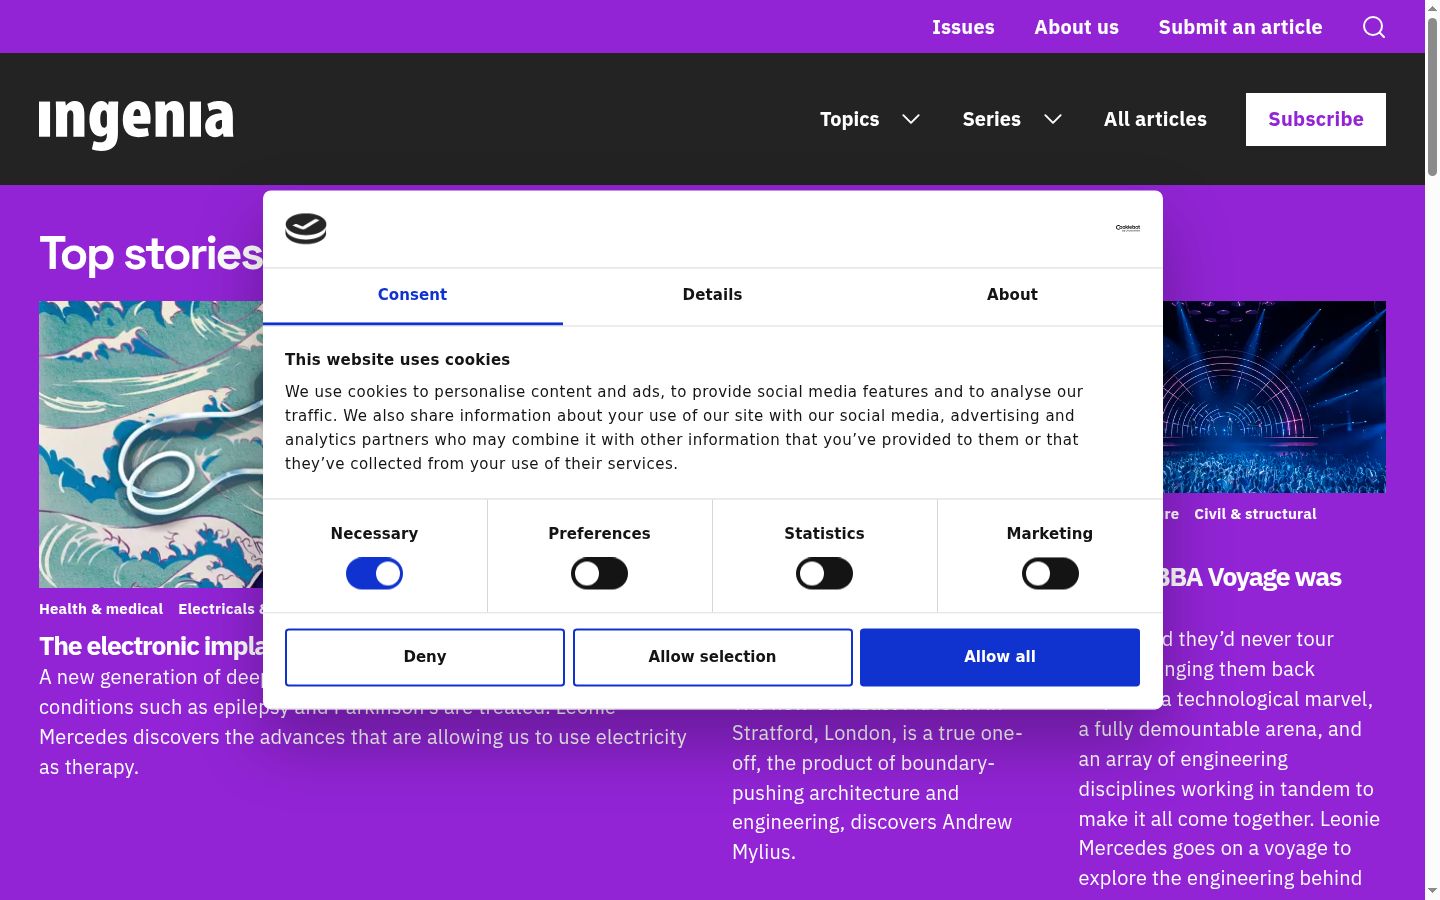Viewport: 1440px width, 900px height.
Task: Expand the Topics dropdown chevron
Action: (911, 119)
